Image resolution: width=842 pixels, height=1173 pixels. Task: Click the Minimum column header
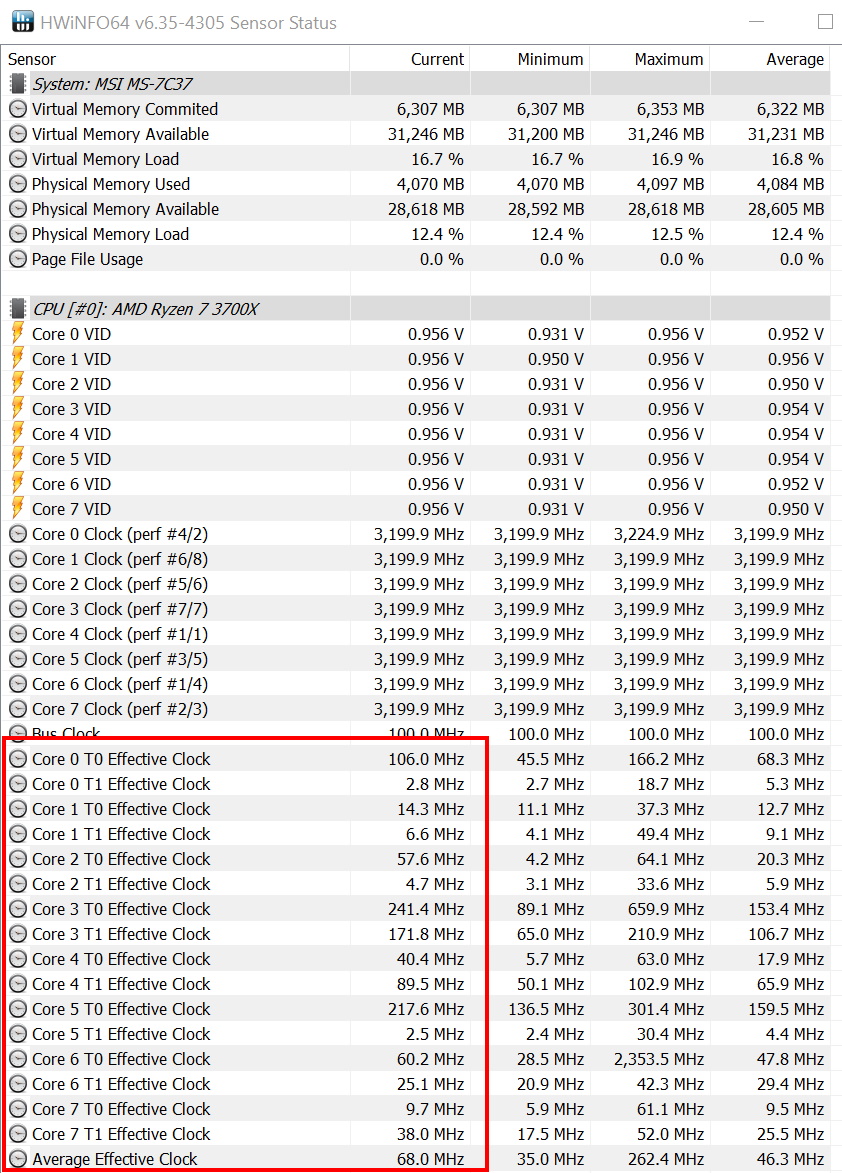530,59
